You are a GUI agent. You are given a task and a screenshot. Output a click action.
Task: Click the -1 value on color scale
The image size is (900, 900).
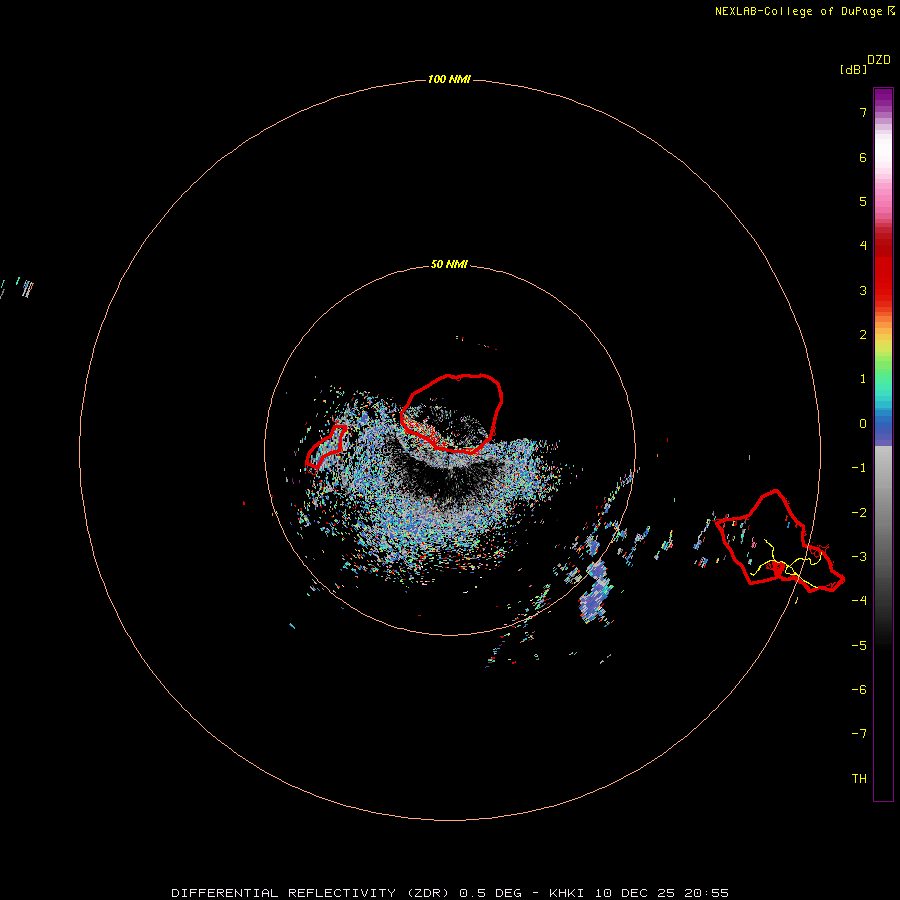point(859,468)
